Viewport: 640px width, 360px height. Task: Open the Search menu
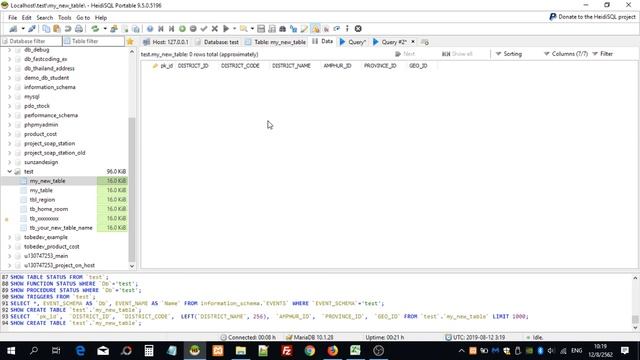tap(44, 18)
